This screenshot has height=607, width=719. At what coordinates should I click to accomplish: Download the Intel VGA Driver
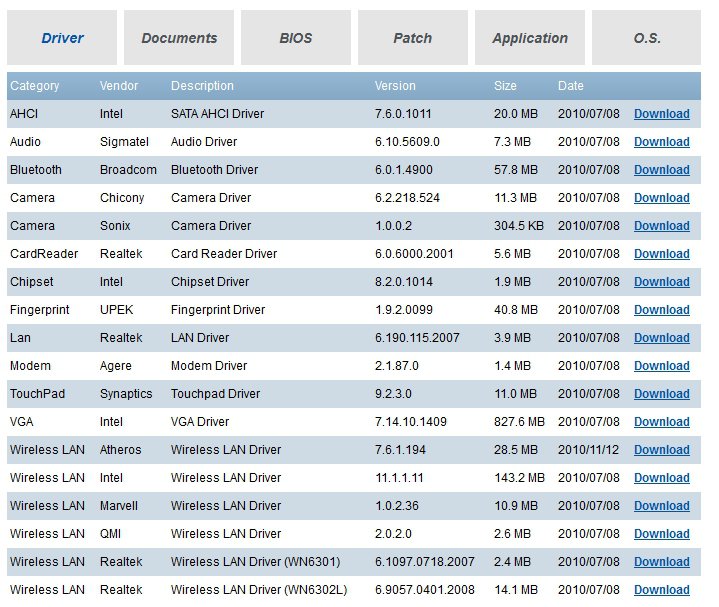coord(662,421)
